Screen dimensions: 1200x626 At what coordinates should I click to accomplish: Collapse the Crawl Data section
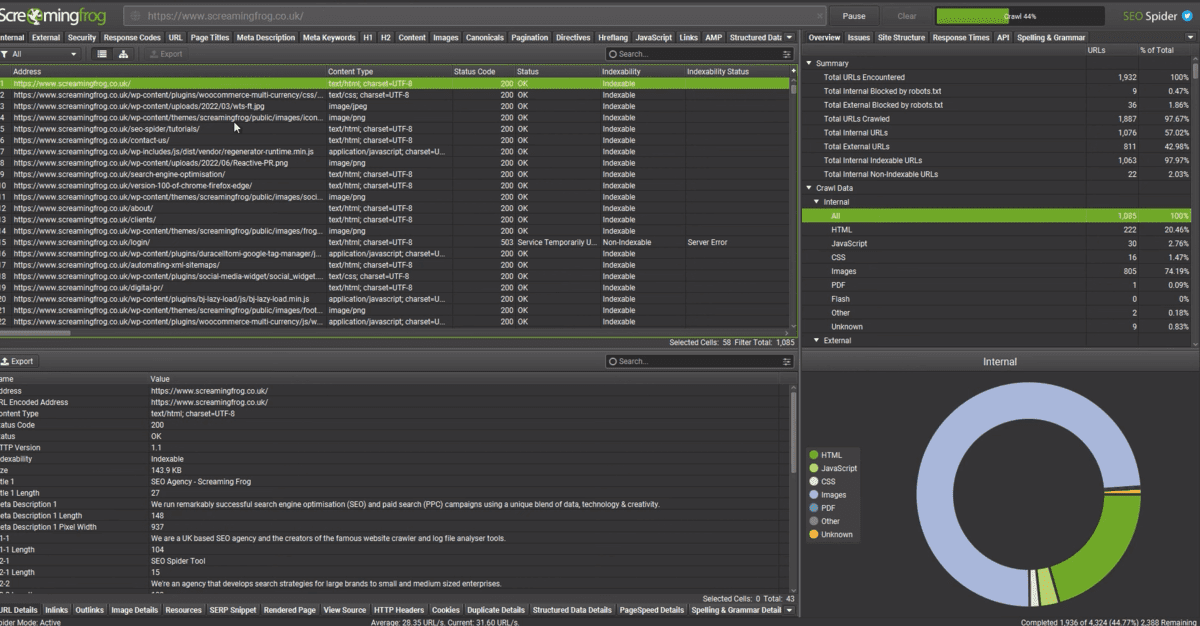click(810, 188)
